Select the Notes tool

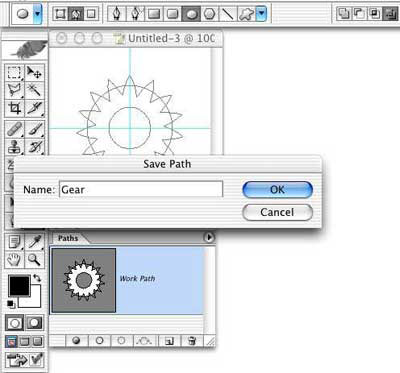pos(14,242)
